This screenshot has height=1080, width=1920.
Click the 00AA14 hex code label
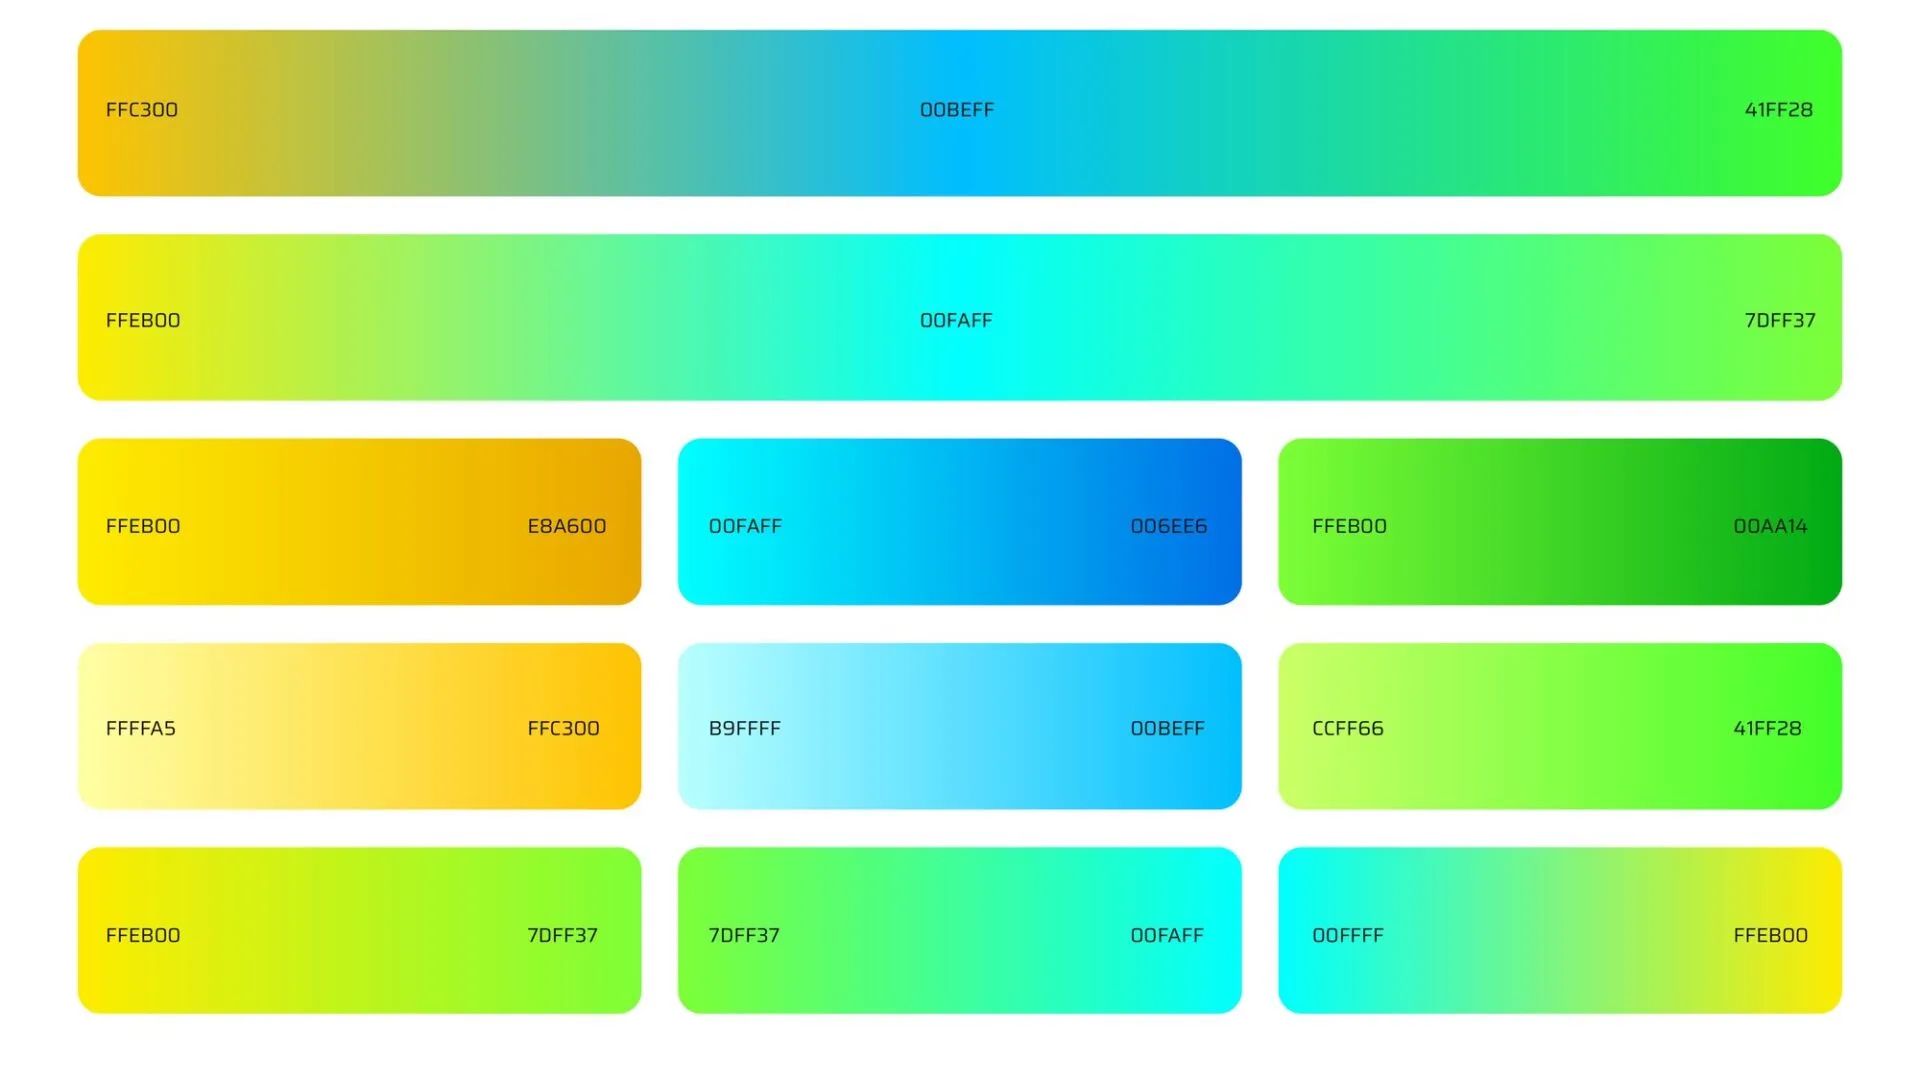1770,526
